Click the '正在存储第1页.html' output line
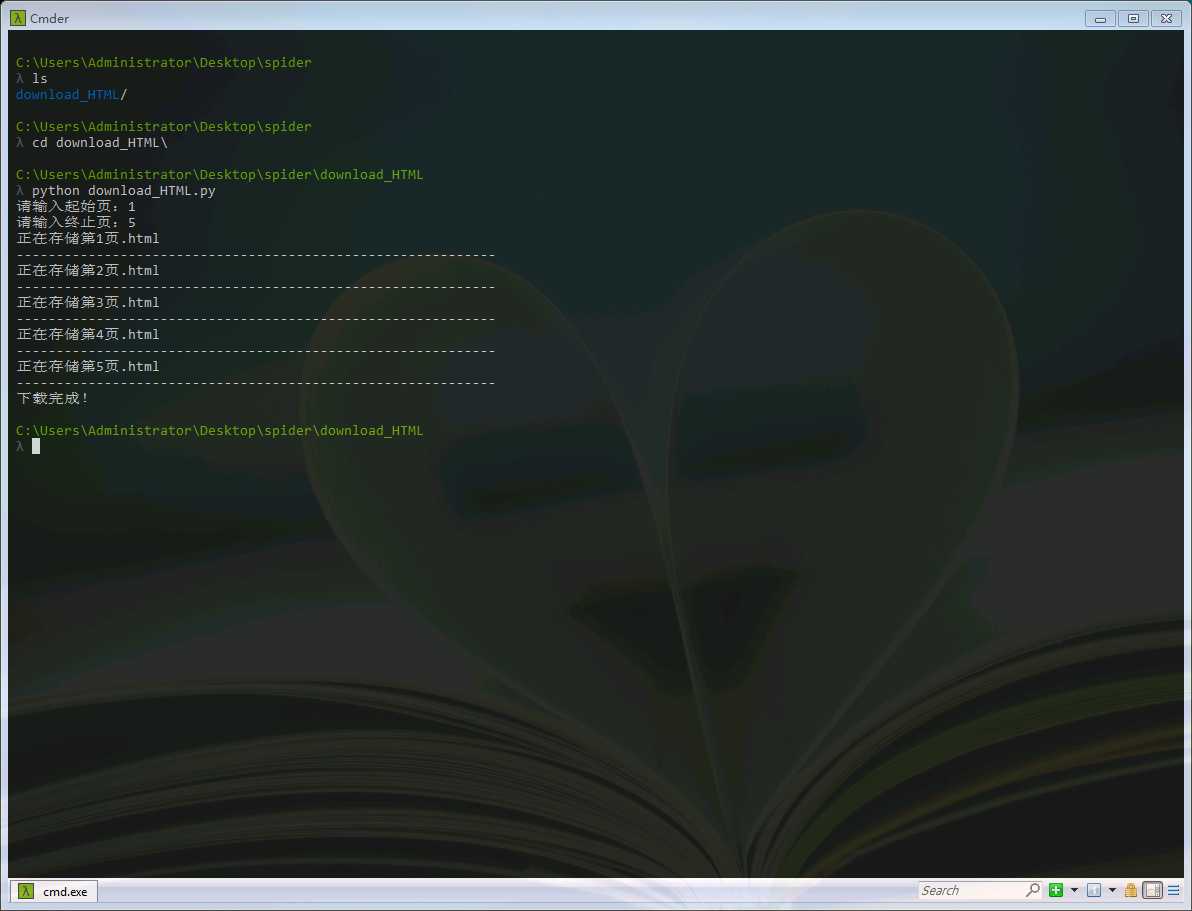This screenshot has width=1192, height=911. pyautogui.click(x=88, y=238)
